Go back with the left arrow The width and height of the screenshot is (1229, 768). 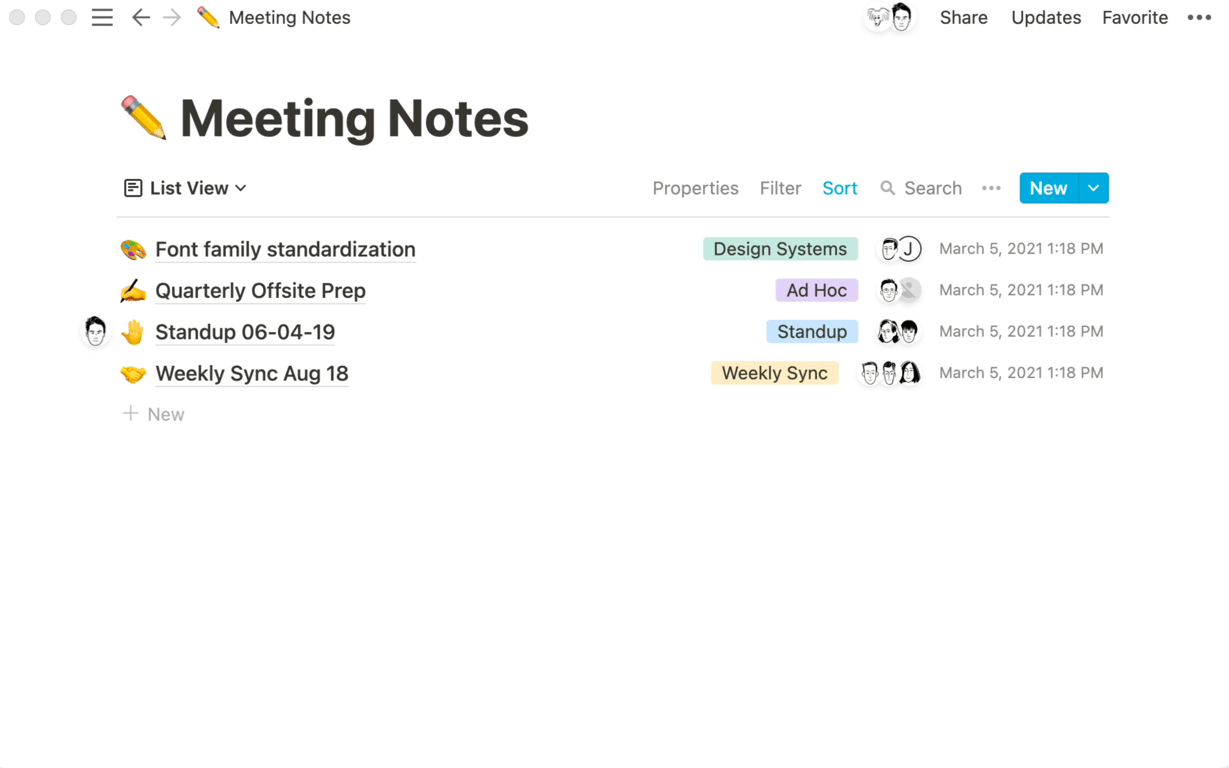click(141, 18)
